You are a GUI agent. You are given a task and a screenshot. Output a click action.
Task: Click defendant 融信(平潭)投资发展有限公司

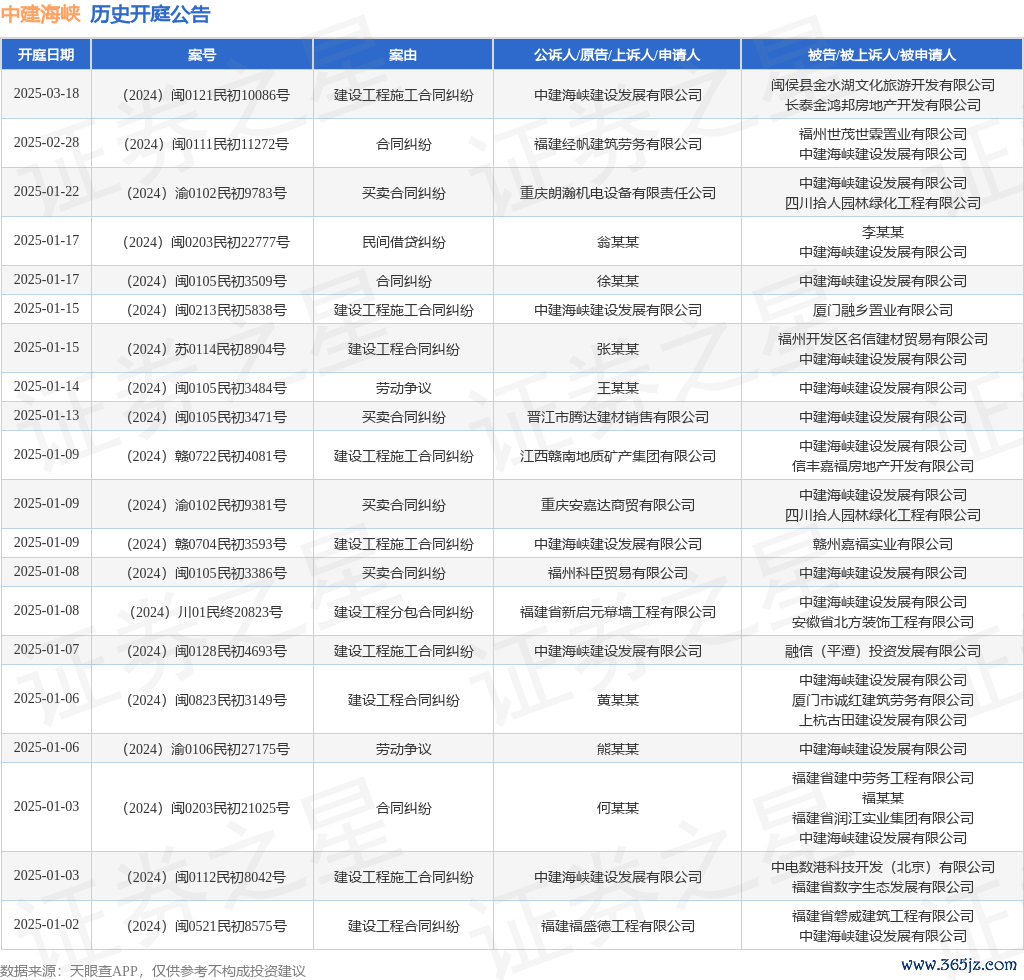click(882, 652)
